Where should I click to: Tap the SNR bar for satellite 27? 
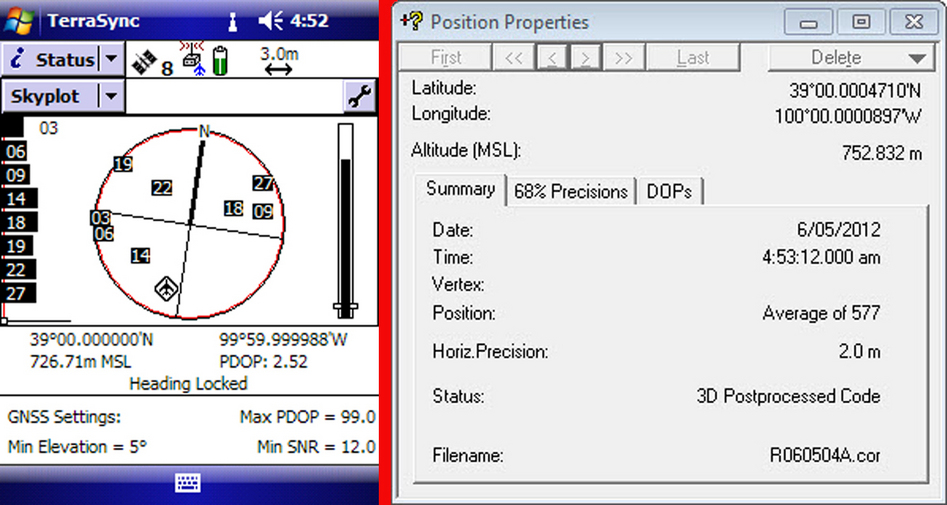click(19, 294)
